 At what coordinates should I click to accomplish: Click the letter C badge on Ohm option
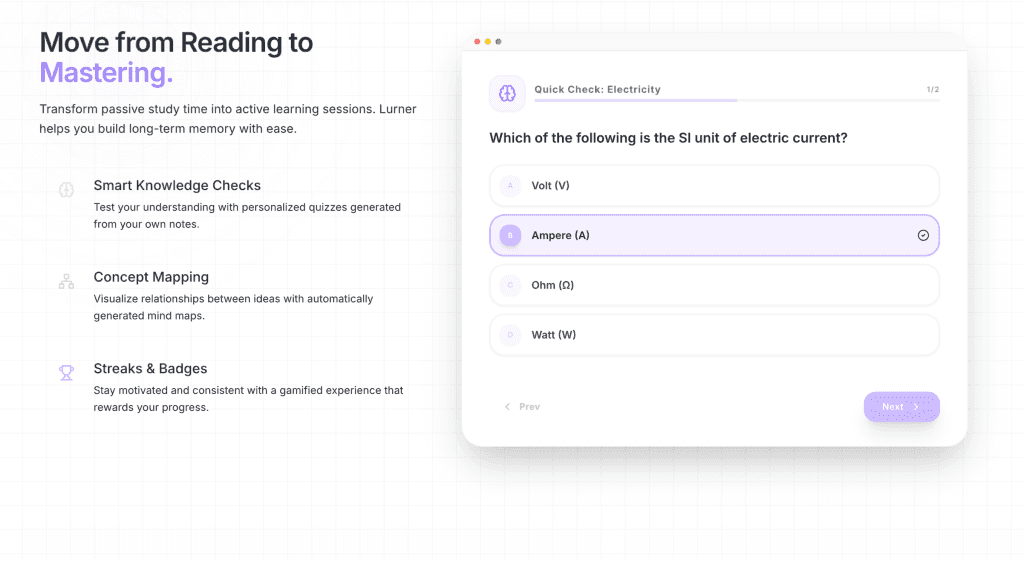(x=510, y=285)
